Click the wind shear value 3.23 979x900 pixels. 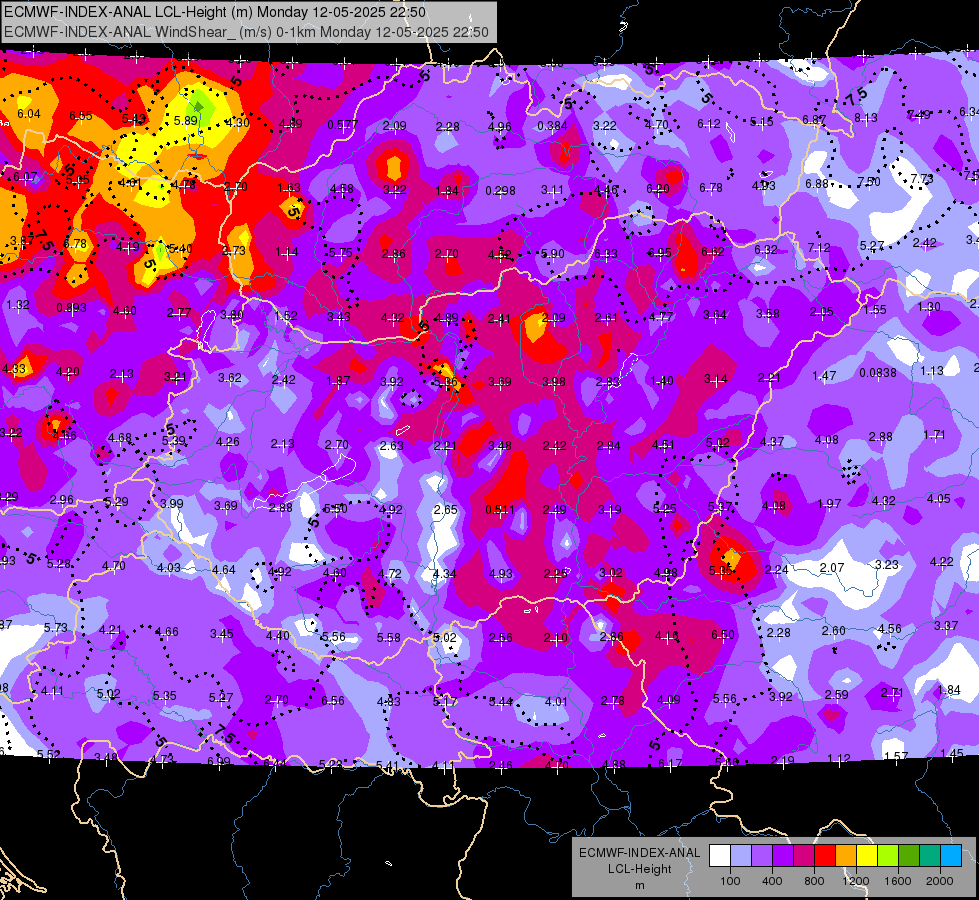(887, 565)
